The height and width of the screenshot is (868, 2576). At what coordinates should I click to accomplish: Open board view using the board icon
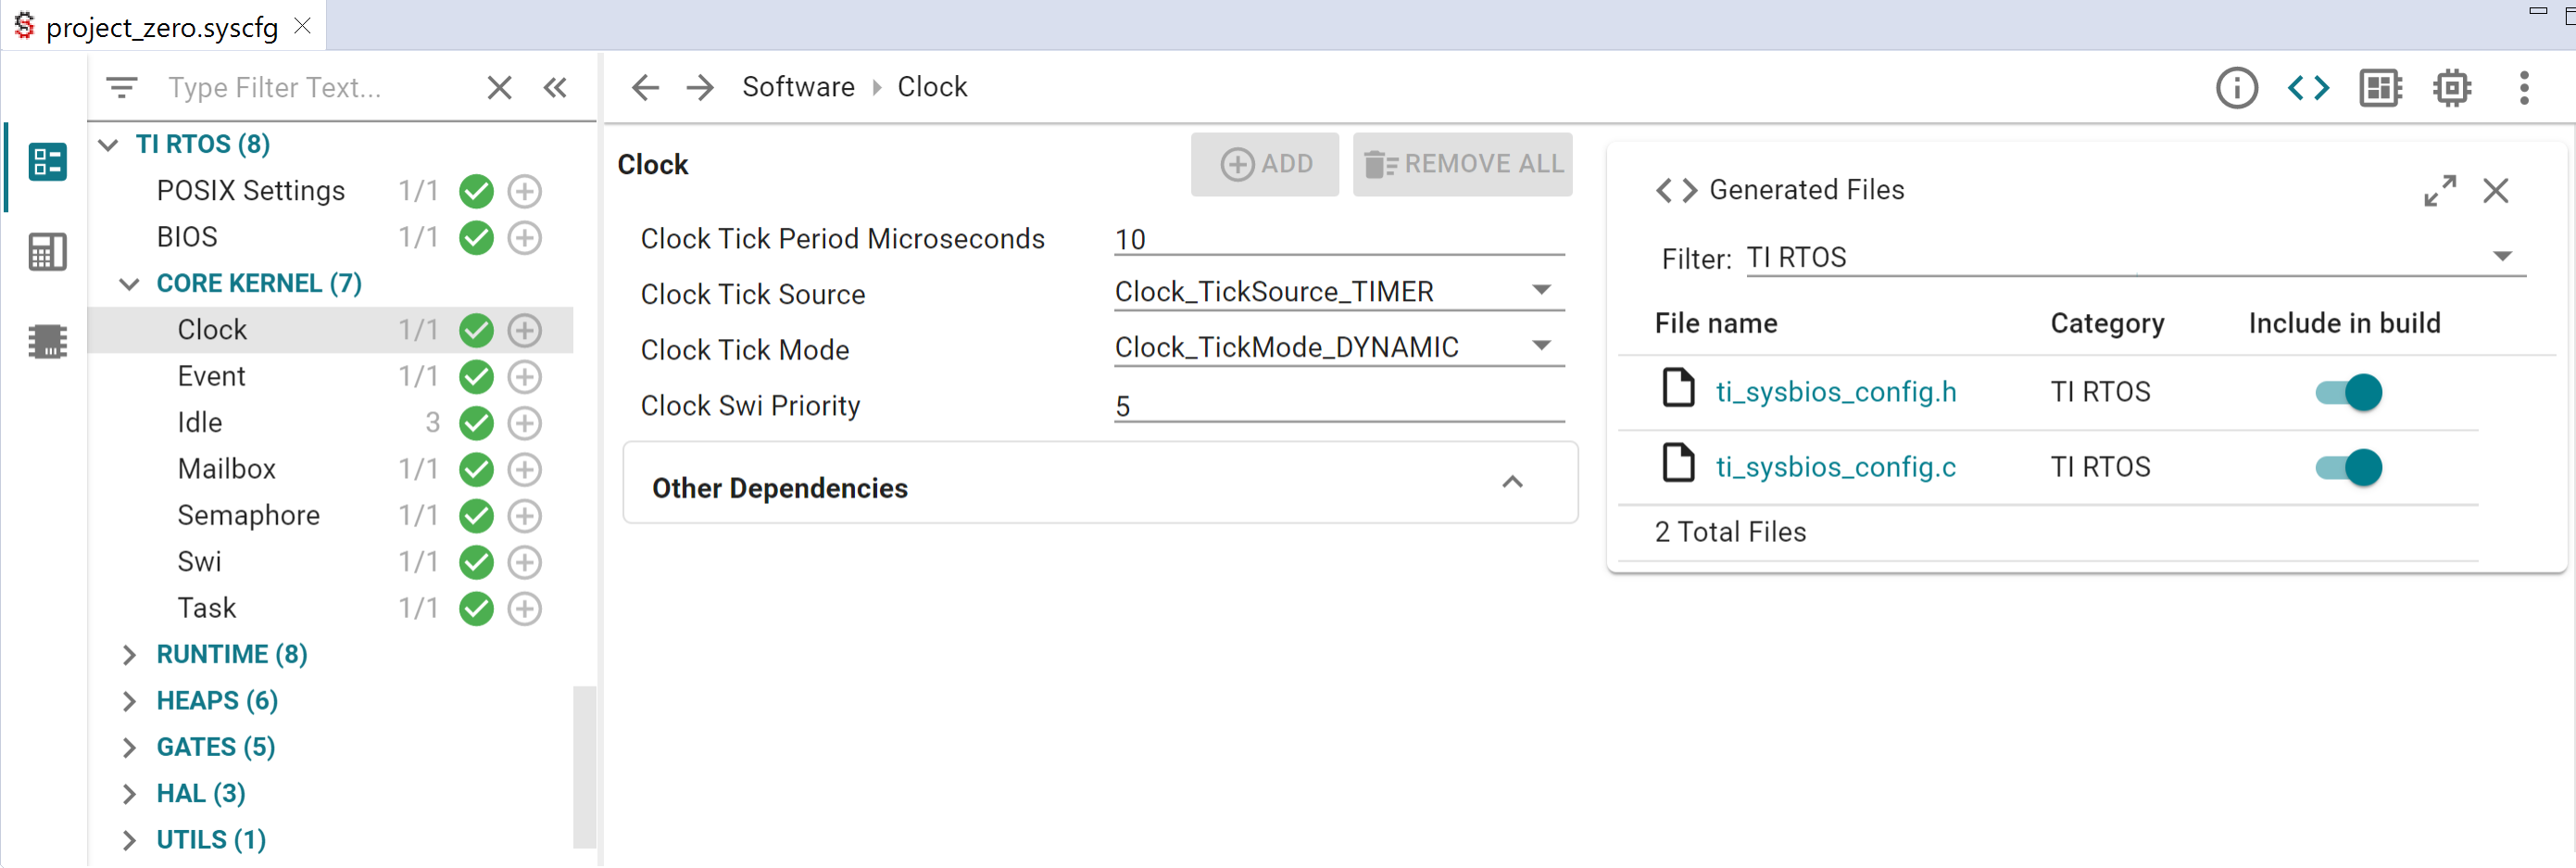click(x=2380, y=88)
